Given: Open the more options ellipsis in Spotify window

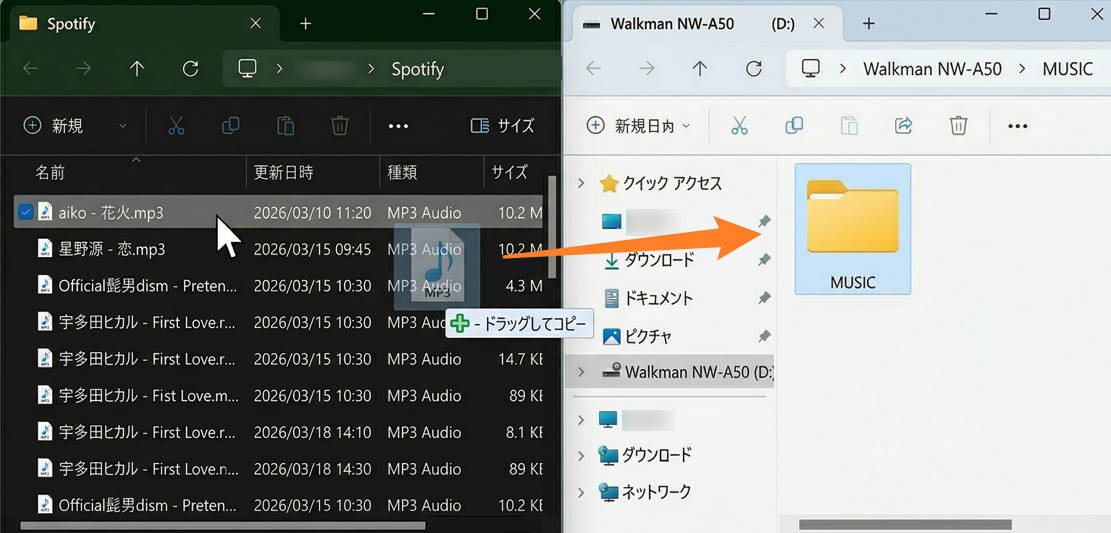Looking at the screenshot, I should tap(399, 127).
